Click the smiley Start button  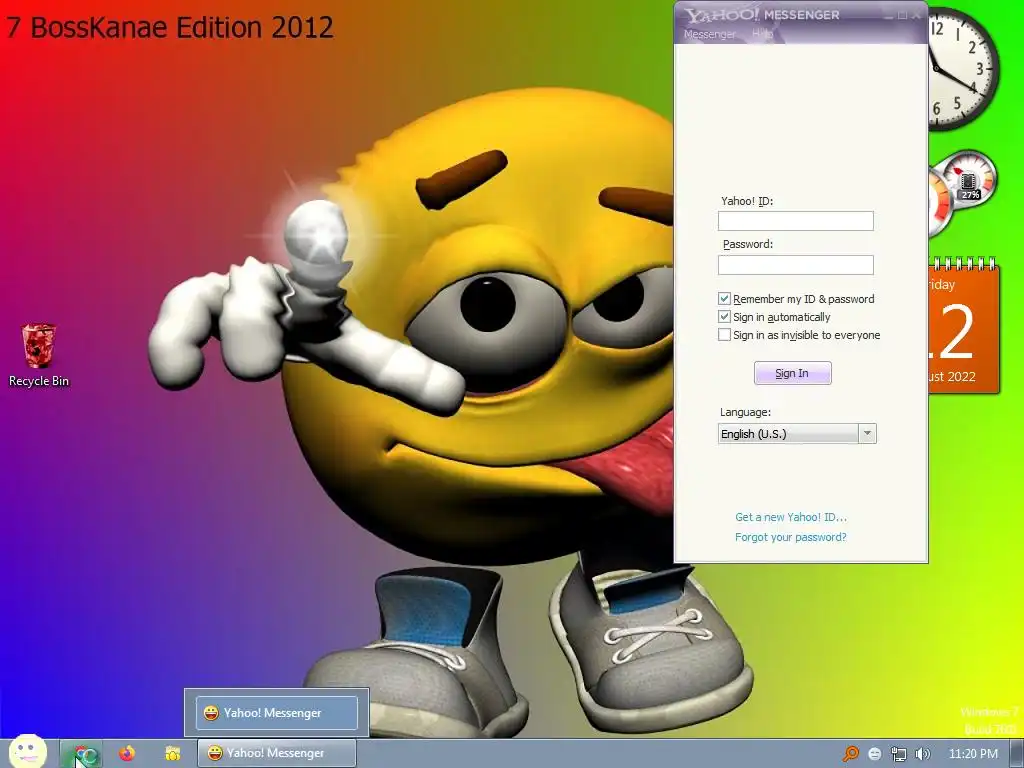[x=28, y=752]
